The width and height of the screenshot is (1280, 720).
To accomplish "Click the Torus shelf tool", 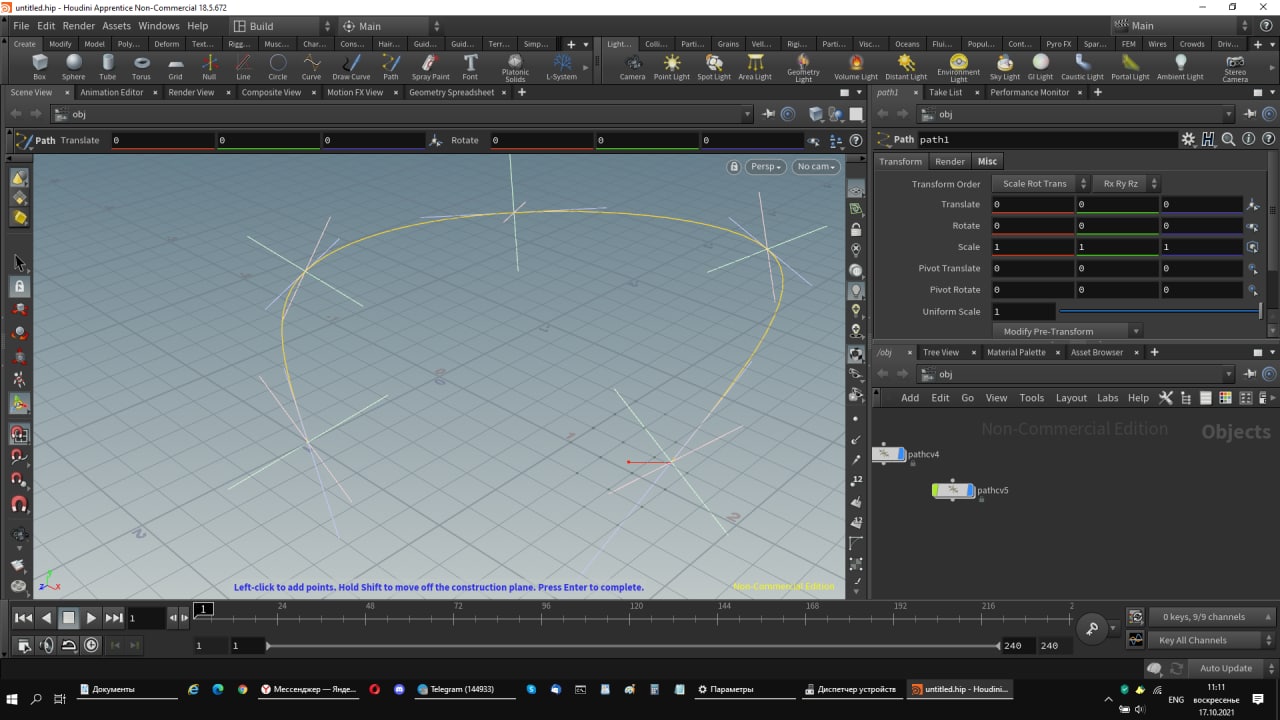I will click(x=141, y=66).
